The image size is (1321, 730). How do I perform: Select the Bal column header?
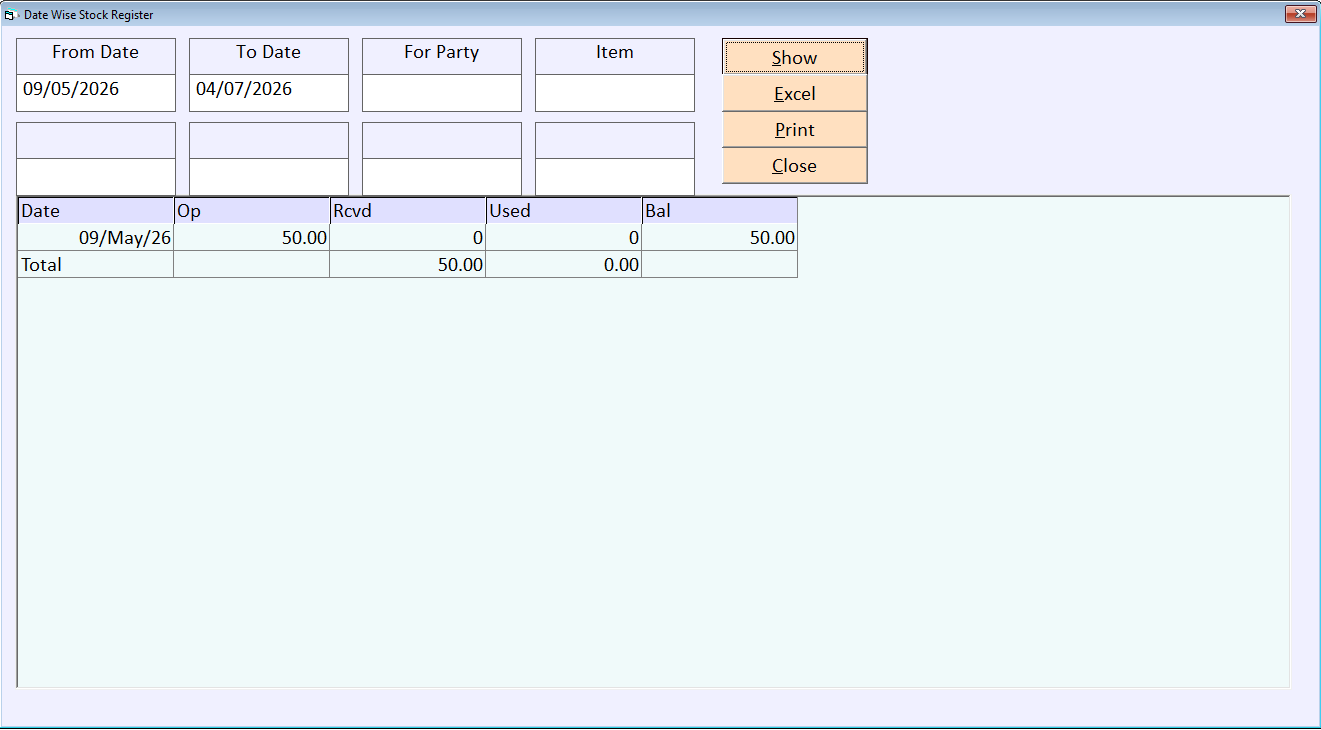tap(720, 211)
